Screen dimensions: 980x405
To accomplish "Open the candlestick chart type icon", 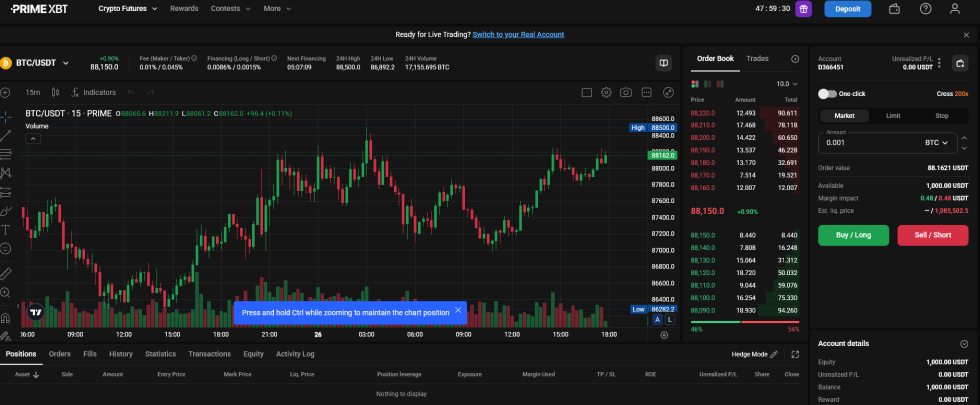I will [x=53, y=92].
